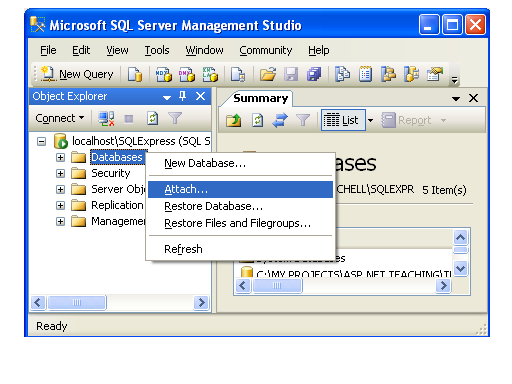The height and width of the screenshot is (384, 512).
Task: Close the Summary document tab
Action: (473, 98)
